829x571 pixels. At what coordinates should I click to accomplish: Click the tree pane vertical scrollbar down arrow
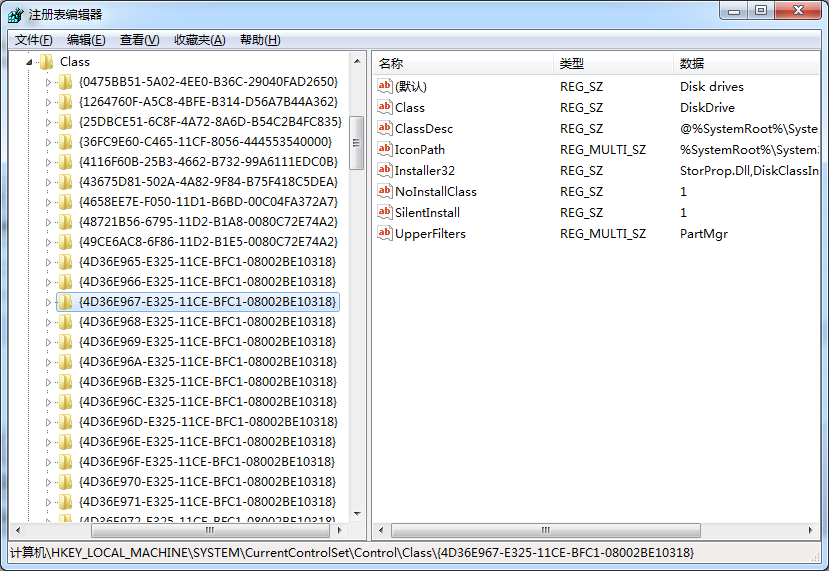[x=356, y=514]
